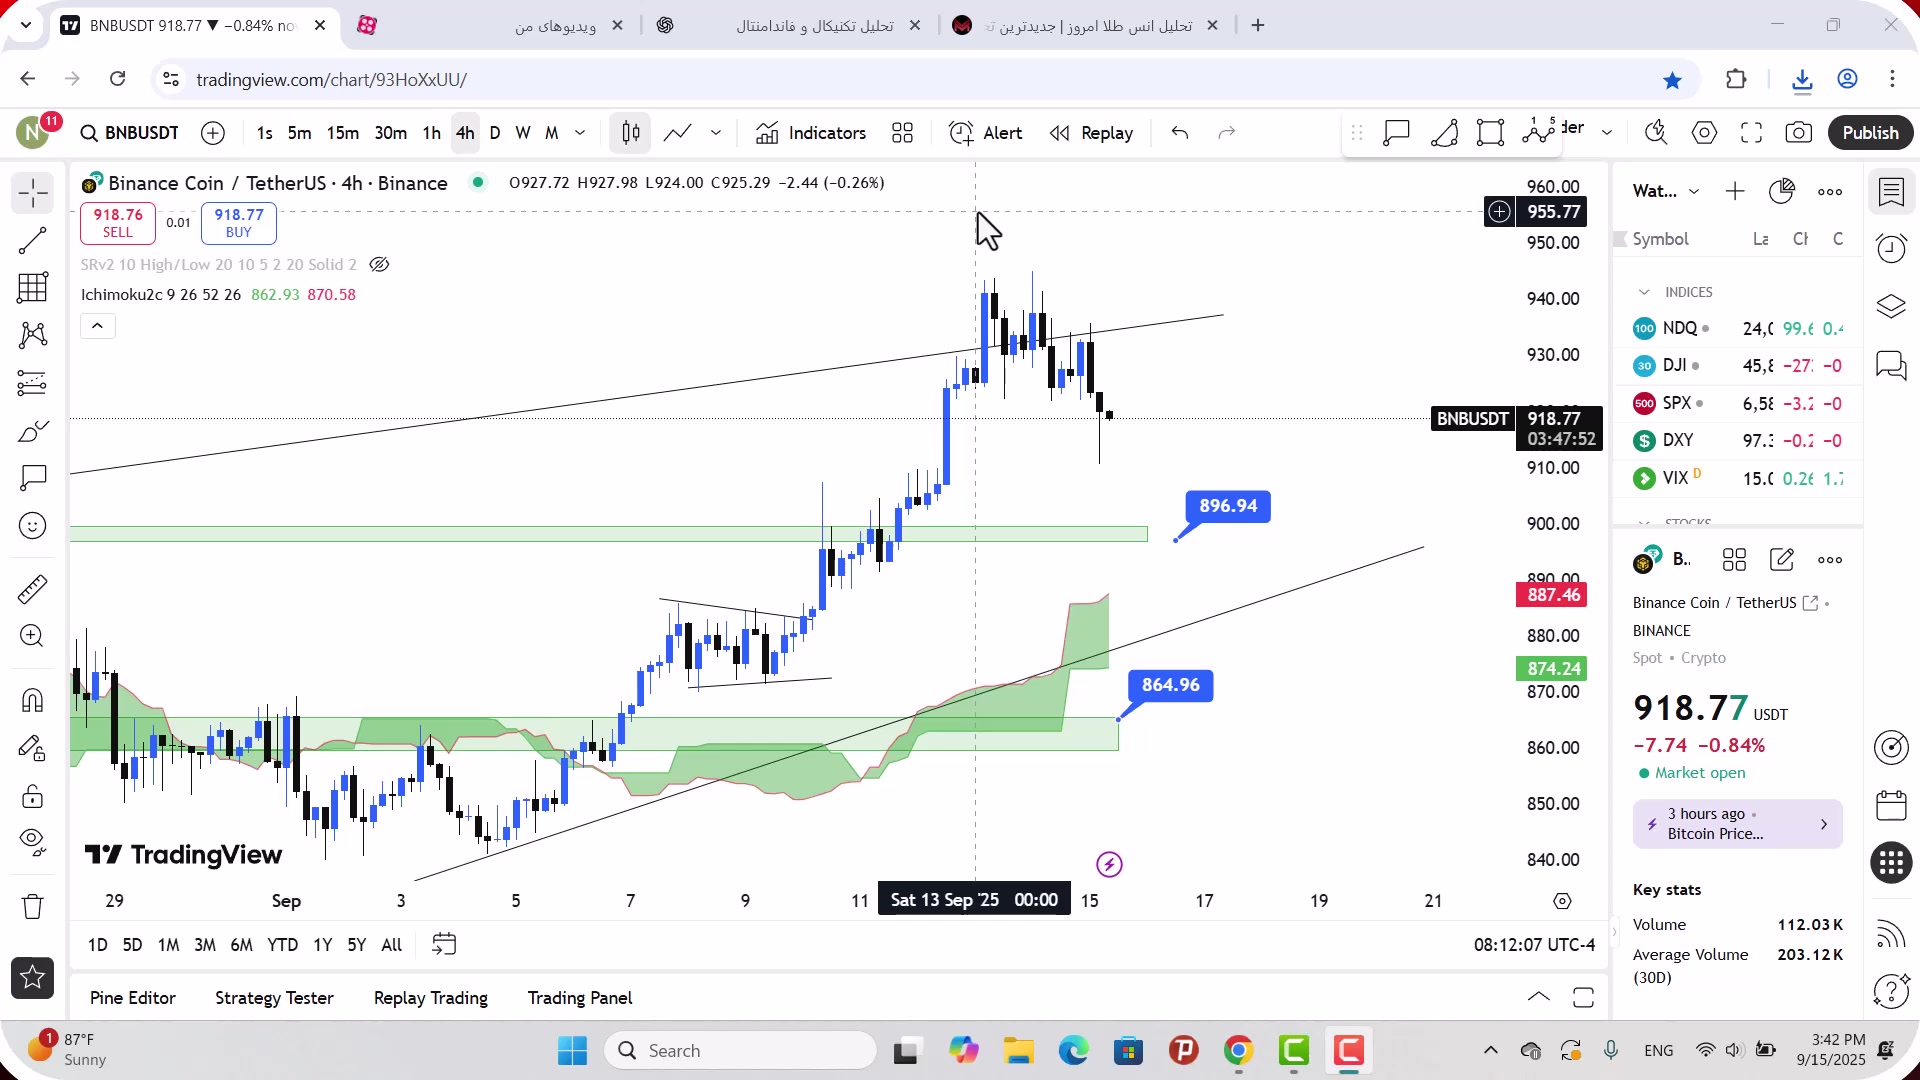Add a symbol to compare
This screenshot has height=1080, width=1920.
click(213, 133)
